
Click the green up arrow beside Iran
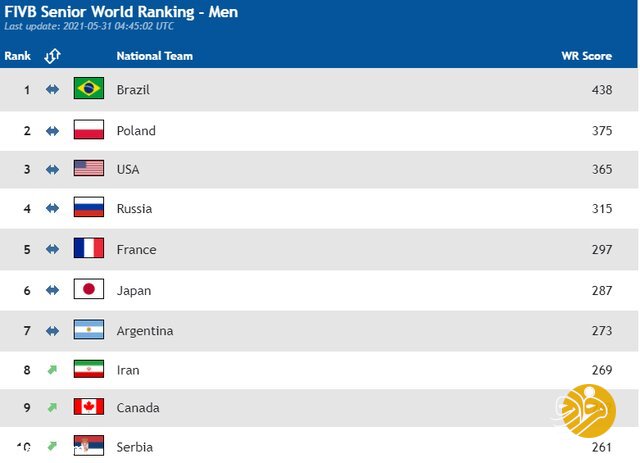[x=52, y=370]
